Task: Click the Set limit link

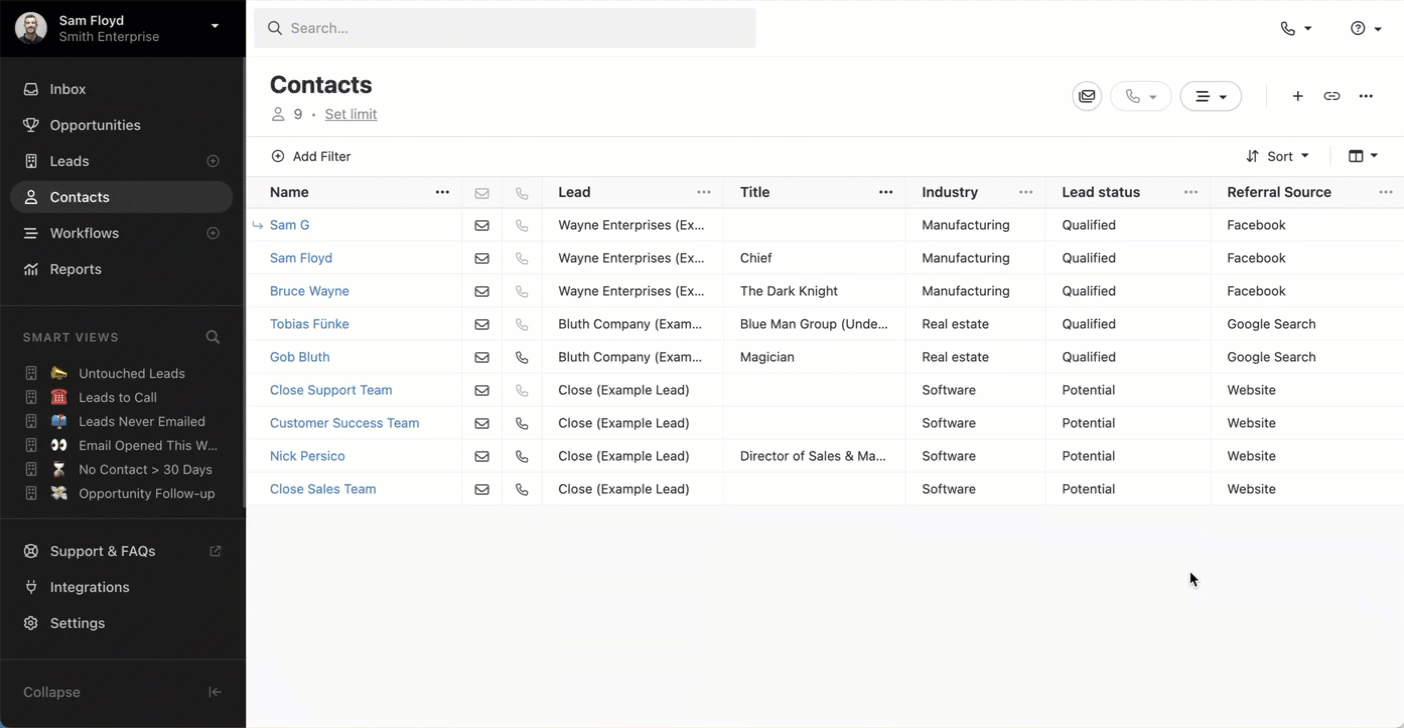Action: (351, 114)
